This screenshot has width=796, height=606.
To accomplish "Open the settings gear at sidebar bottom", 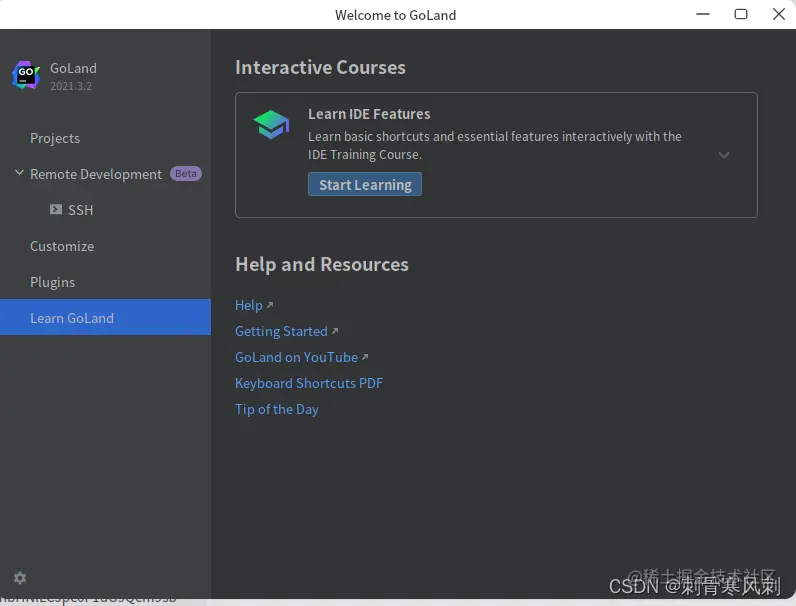I will [x=20, y=578].
